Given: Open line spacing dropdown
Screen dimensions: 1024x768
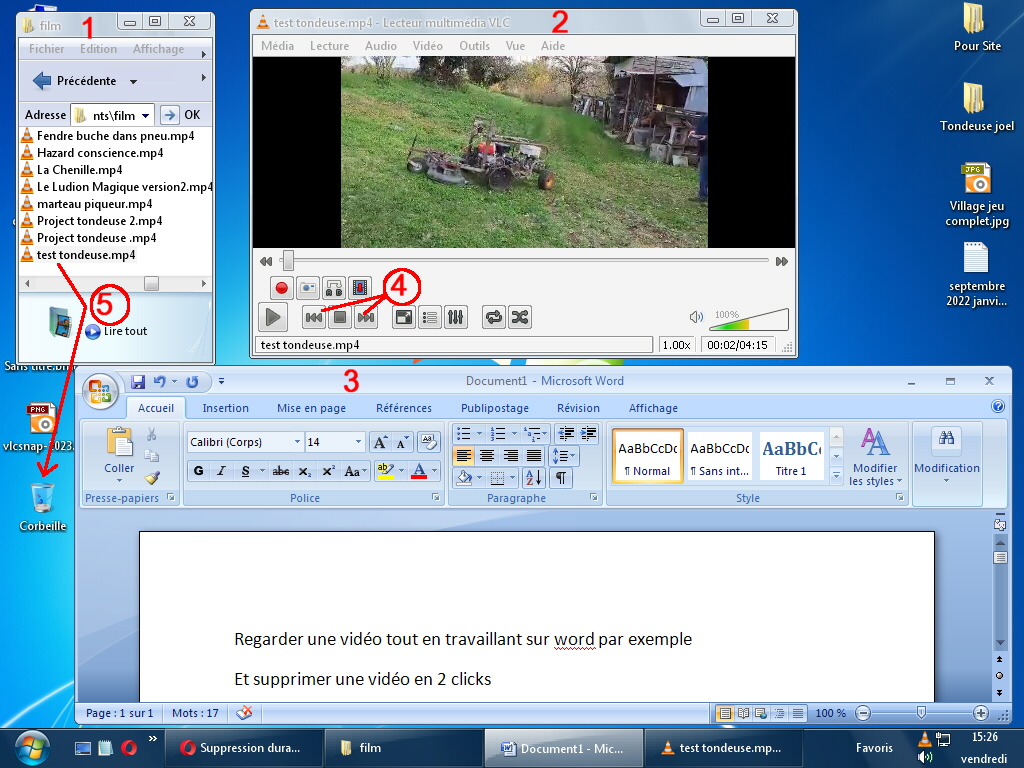Looking at the screenshot, I should 564,456.
